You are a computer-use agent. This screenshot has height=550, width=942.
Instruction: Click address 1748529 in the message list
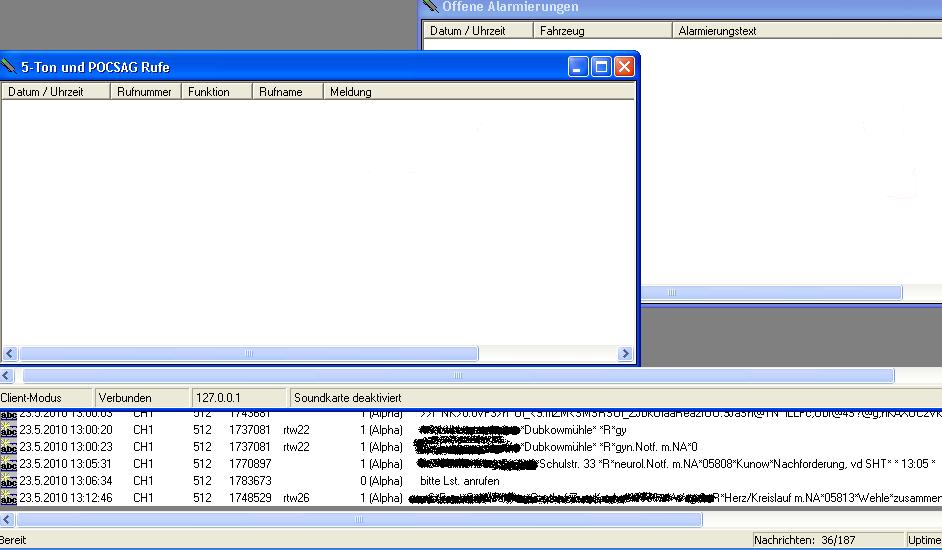pyautogui.click(x=250, y=498)
